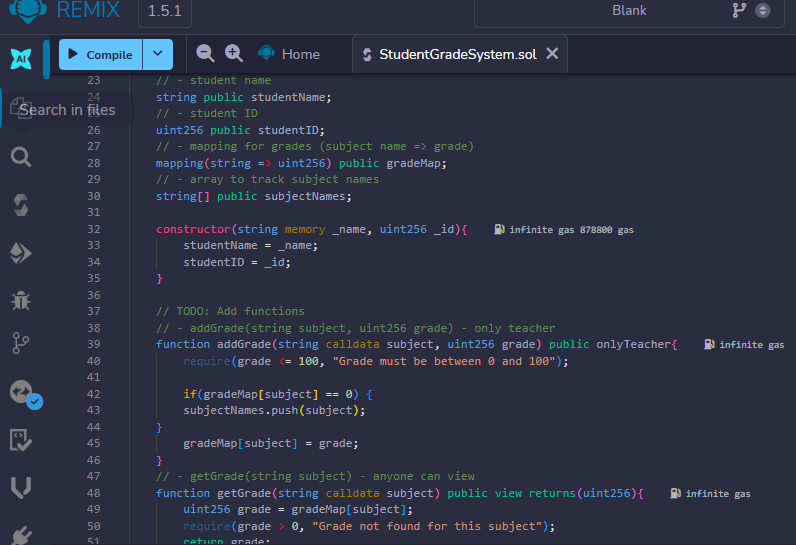Screen dimensions: 796x545
Task: Click 'studentID = _id;' code line
Action: point(237,262)
